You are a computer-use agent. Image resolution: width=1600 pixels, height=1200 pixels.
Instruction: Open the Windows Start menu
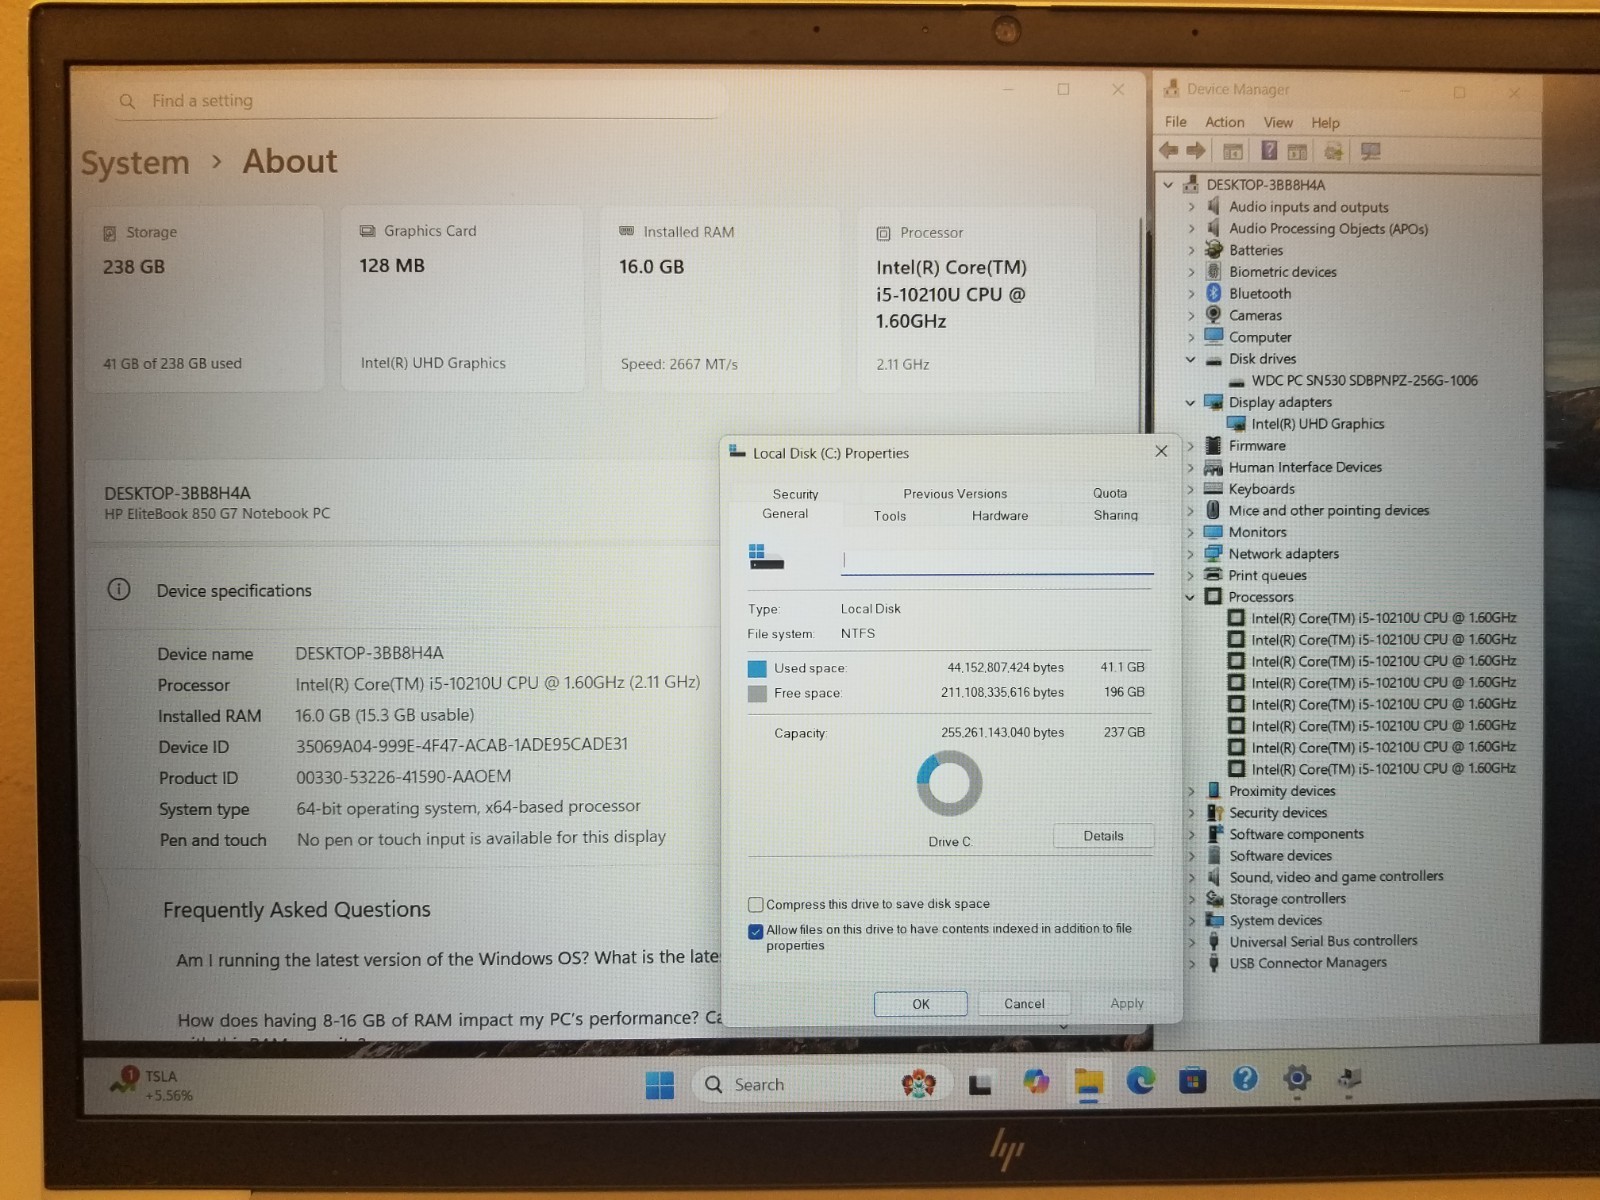coord(660,1085)
